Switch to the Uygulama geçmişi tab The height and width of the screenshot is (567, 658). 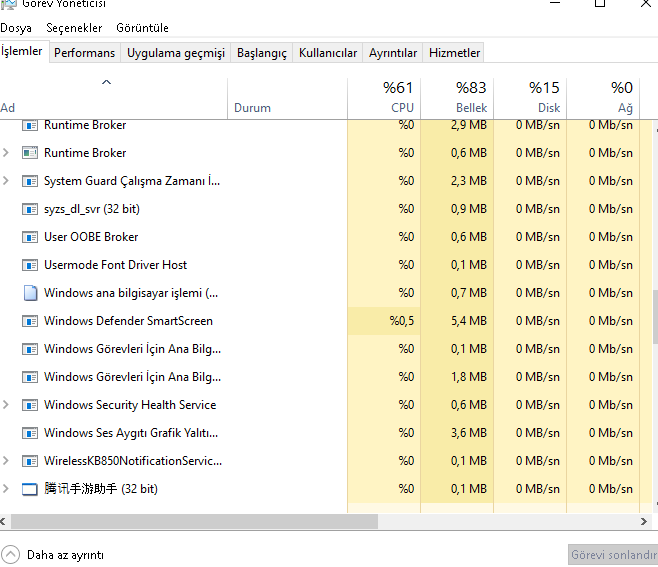coord(176,53)
